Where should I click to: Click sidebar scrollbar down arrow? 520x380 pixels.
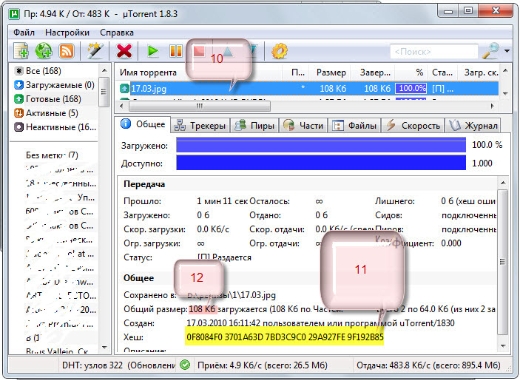click(x=104, y=347)
